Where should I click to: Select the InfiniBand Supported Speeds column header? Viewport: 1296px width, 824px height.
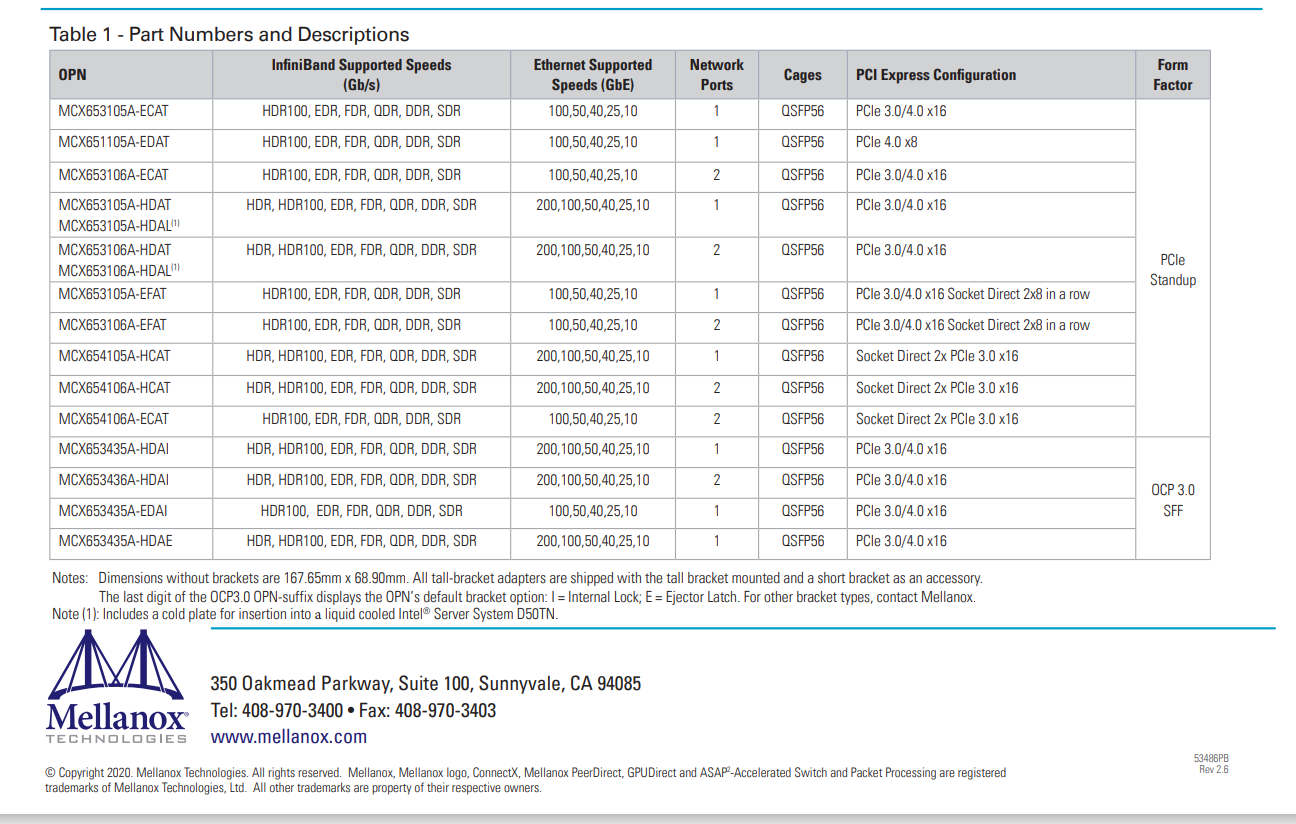pyautogui.click(x=361, y=75)
